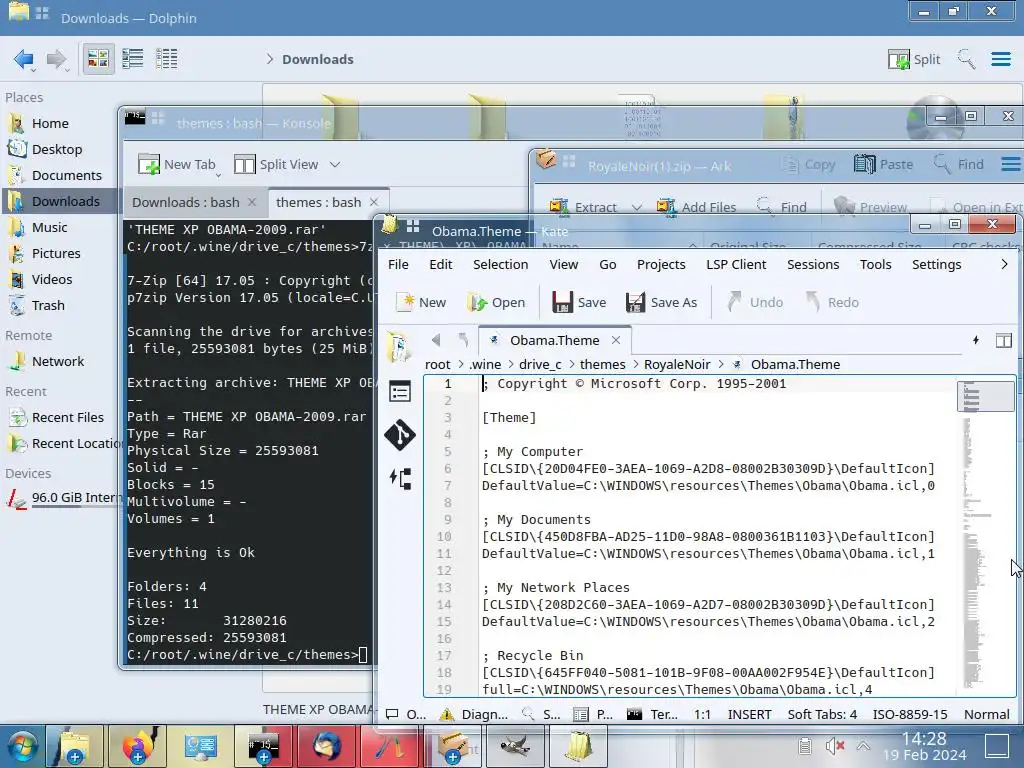Switch Dolphin to Icons view mode

[x=99, y=59]
